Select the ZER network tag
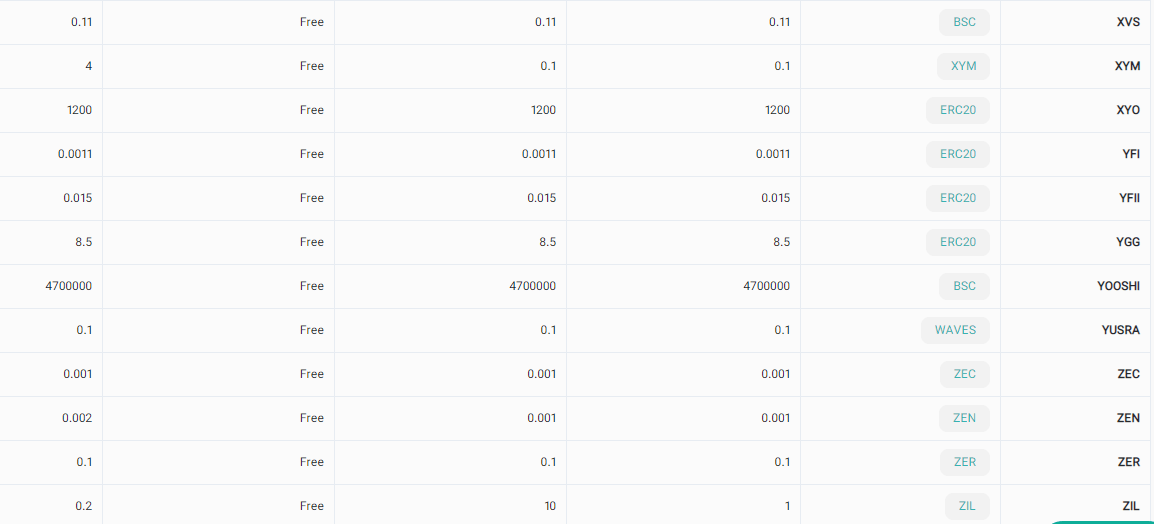1154x524 pixels. (964, 462)
